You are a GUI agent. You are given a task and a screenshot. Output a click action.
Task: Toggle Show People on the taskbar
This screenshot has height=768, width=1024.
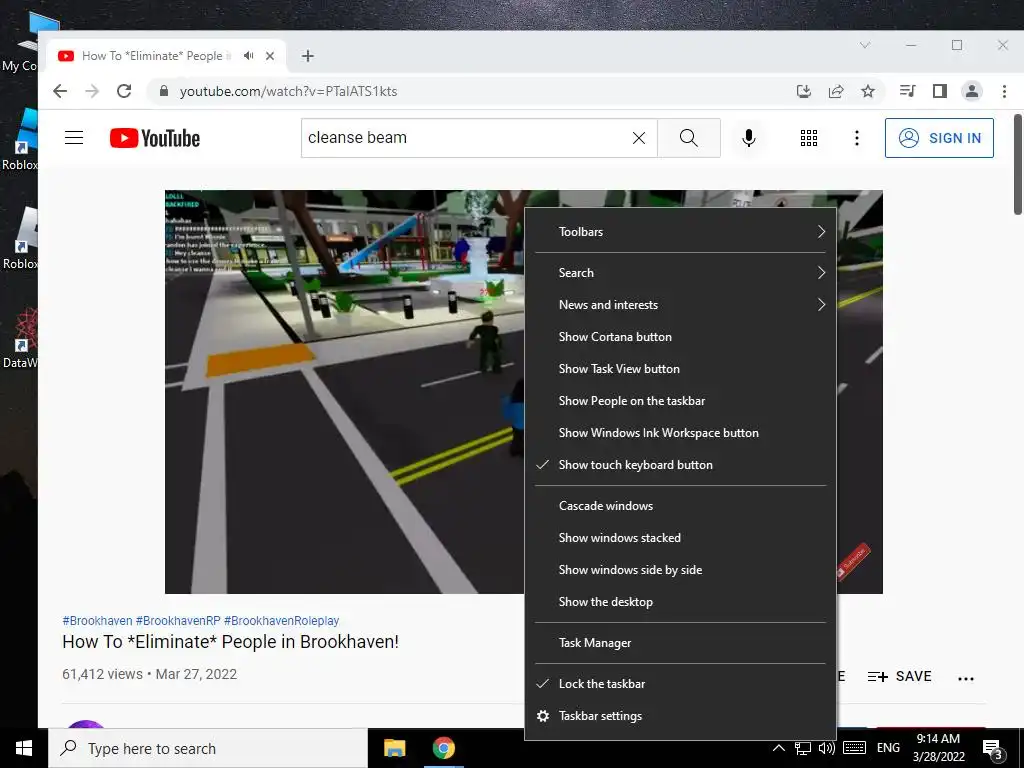click(680, 401)
